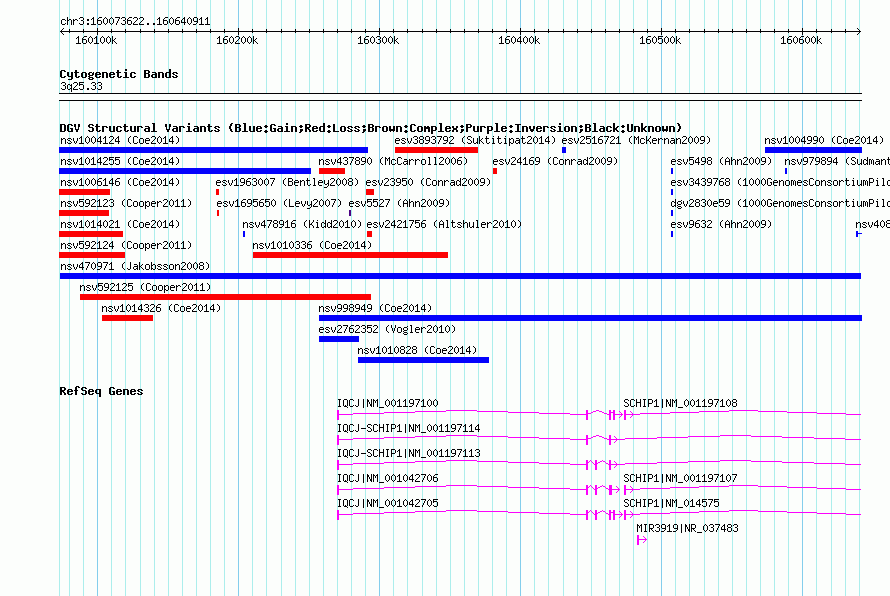Select the esv1963007 (Bentley2008) variant label
The image size is (890, 596).
point(287,182)
